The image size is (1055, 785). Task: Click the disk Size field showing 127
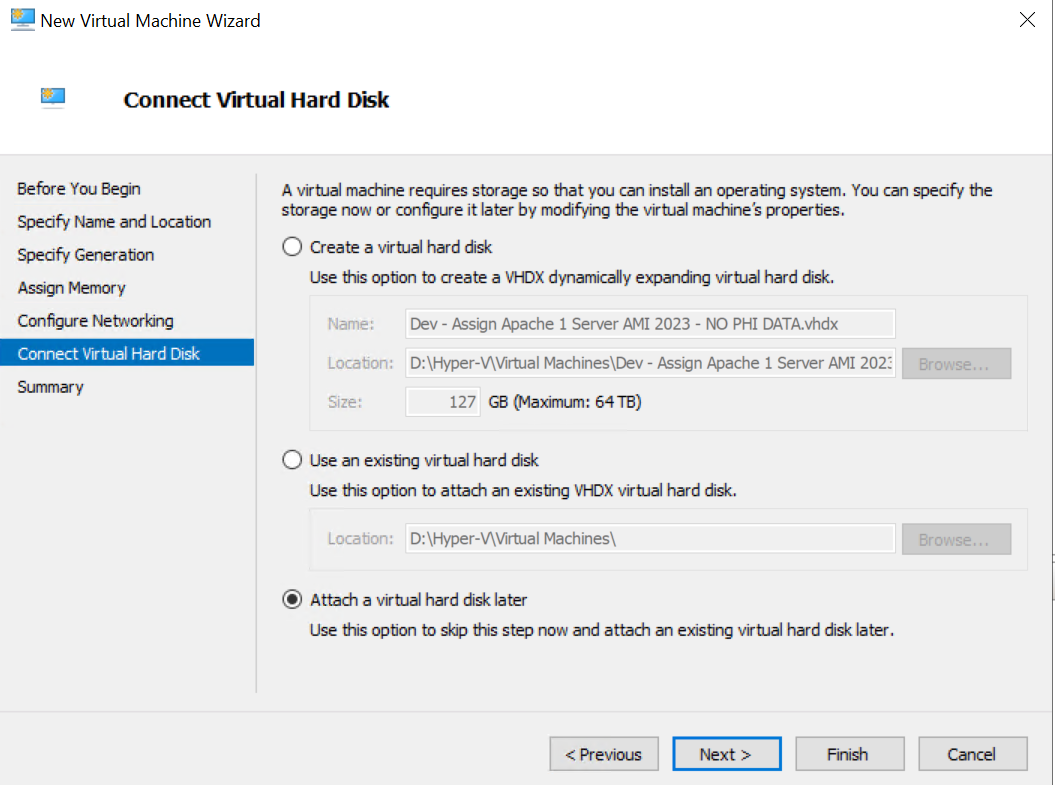443,402
